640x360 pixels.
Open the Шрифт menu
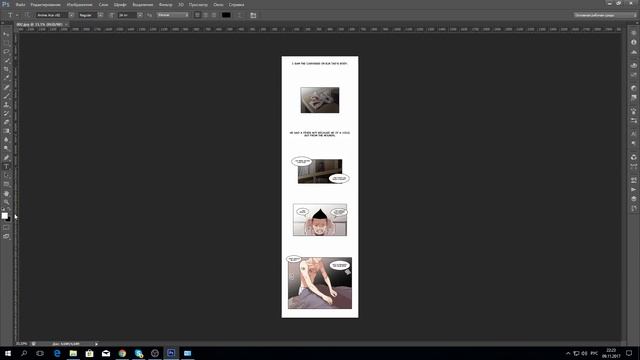[x=120, y=4]
